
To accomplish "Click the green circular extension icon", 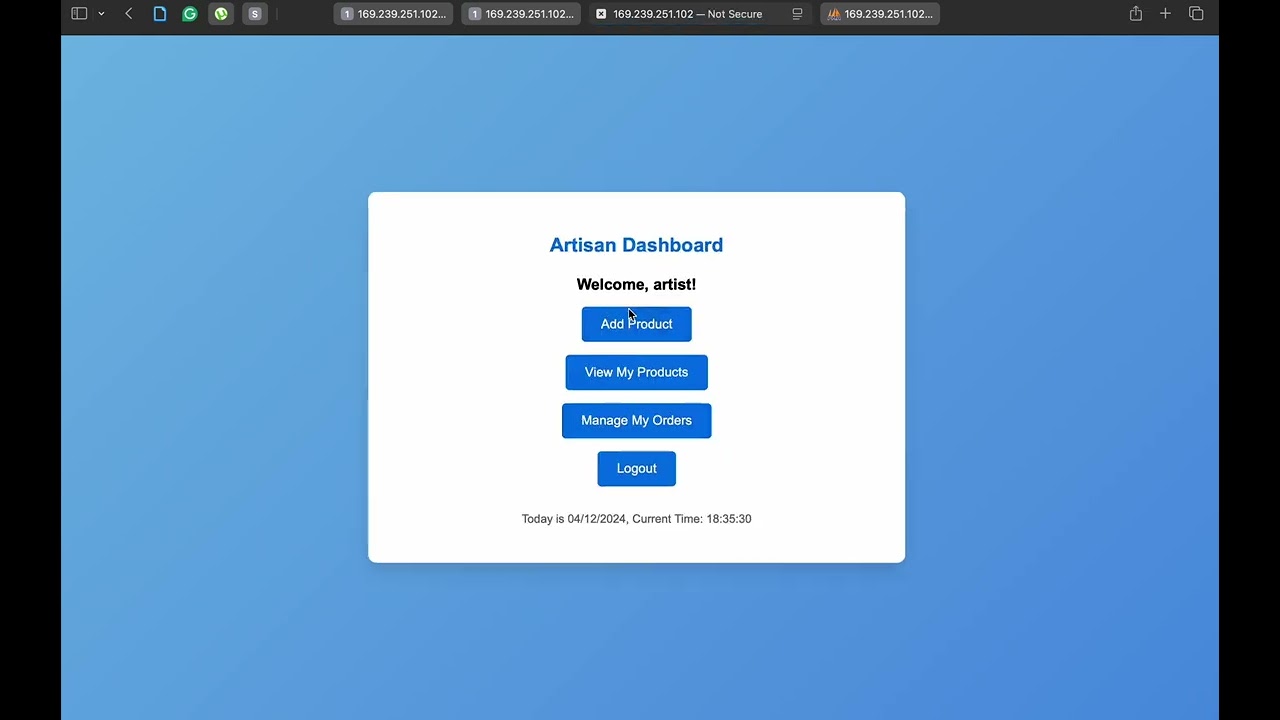I will (x=221, y=14).
